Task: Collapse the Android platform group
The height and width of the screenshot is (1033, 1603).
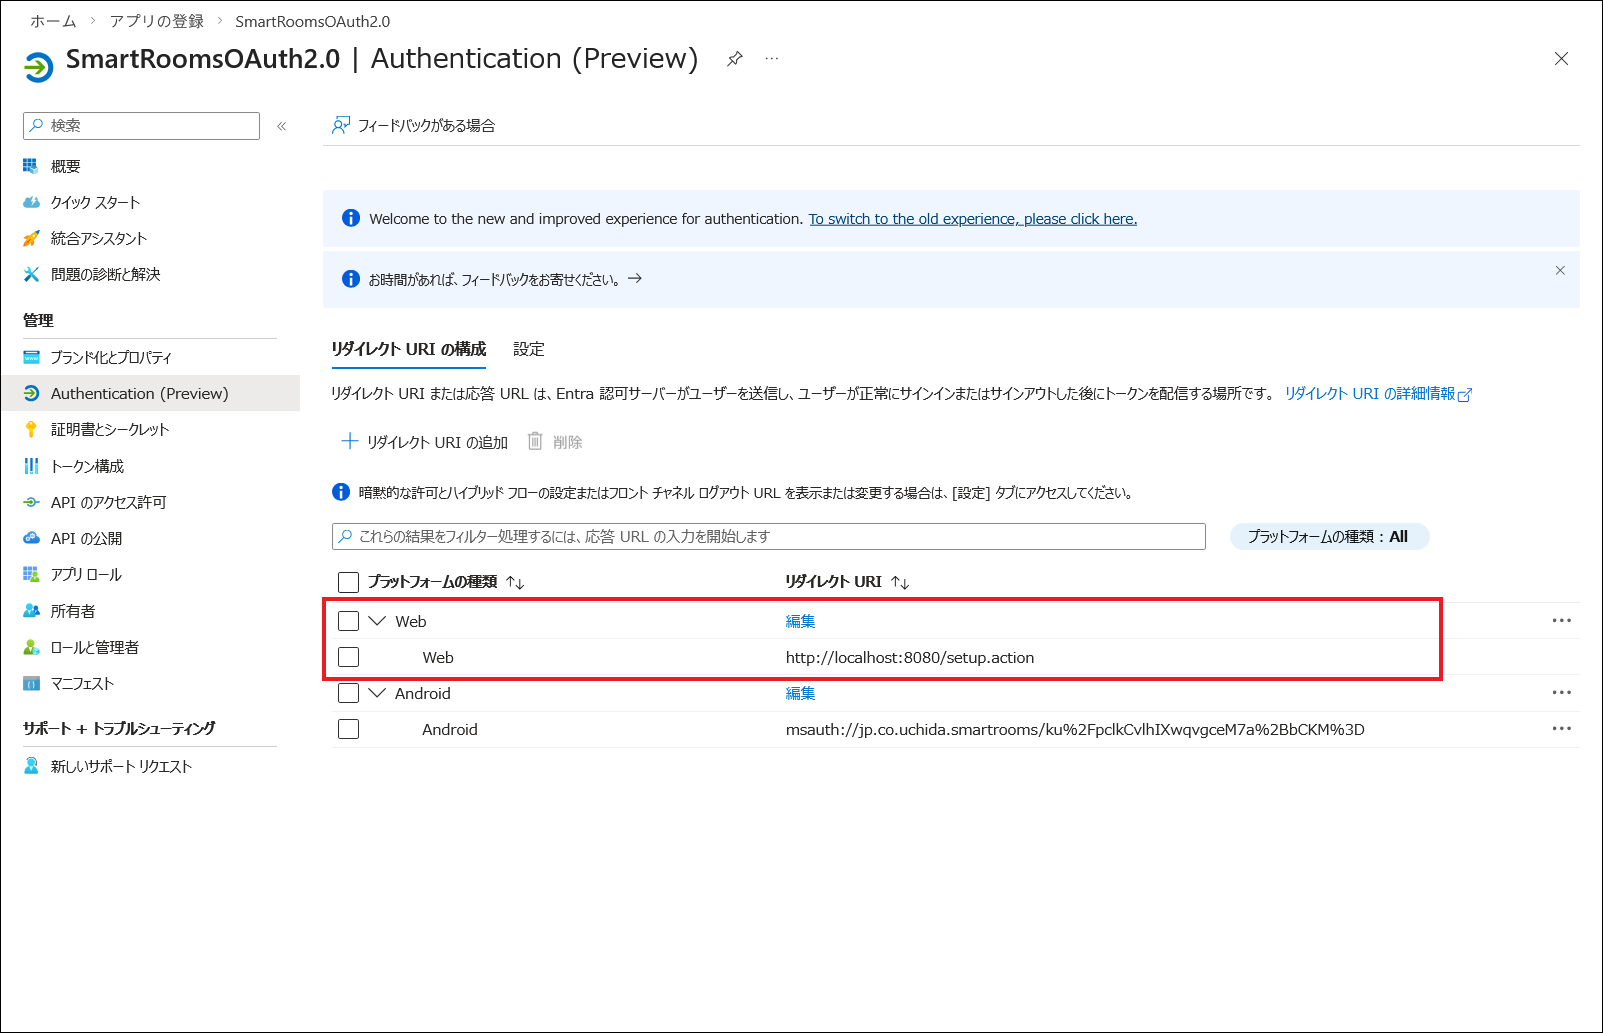Action: pos(377,693)
